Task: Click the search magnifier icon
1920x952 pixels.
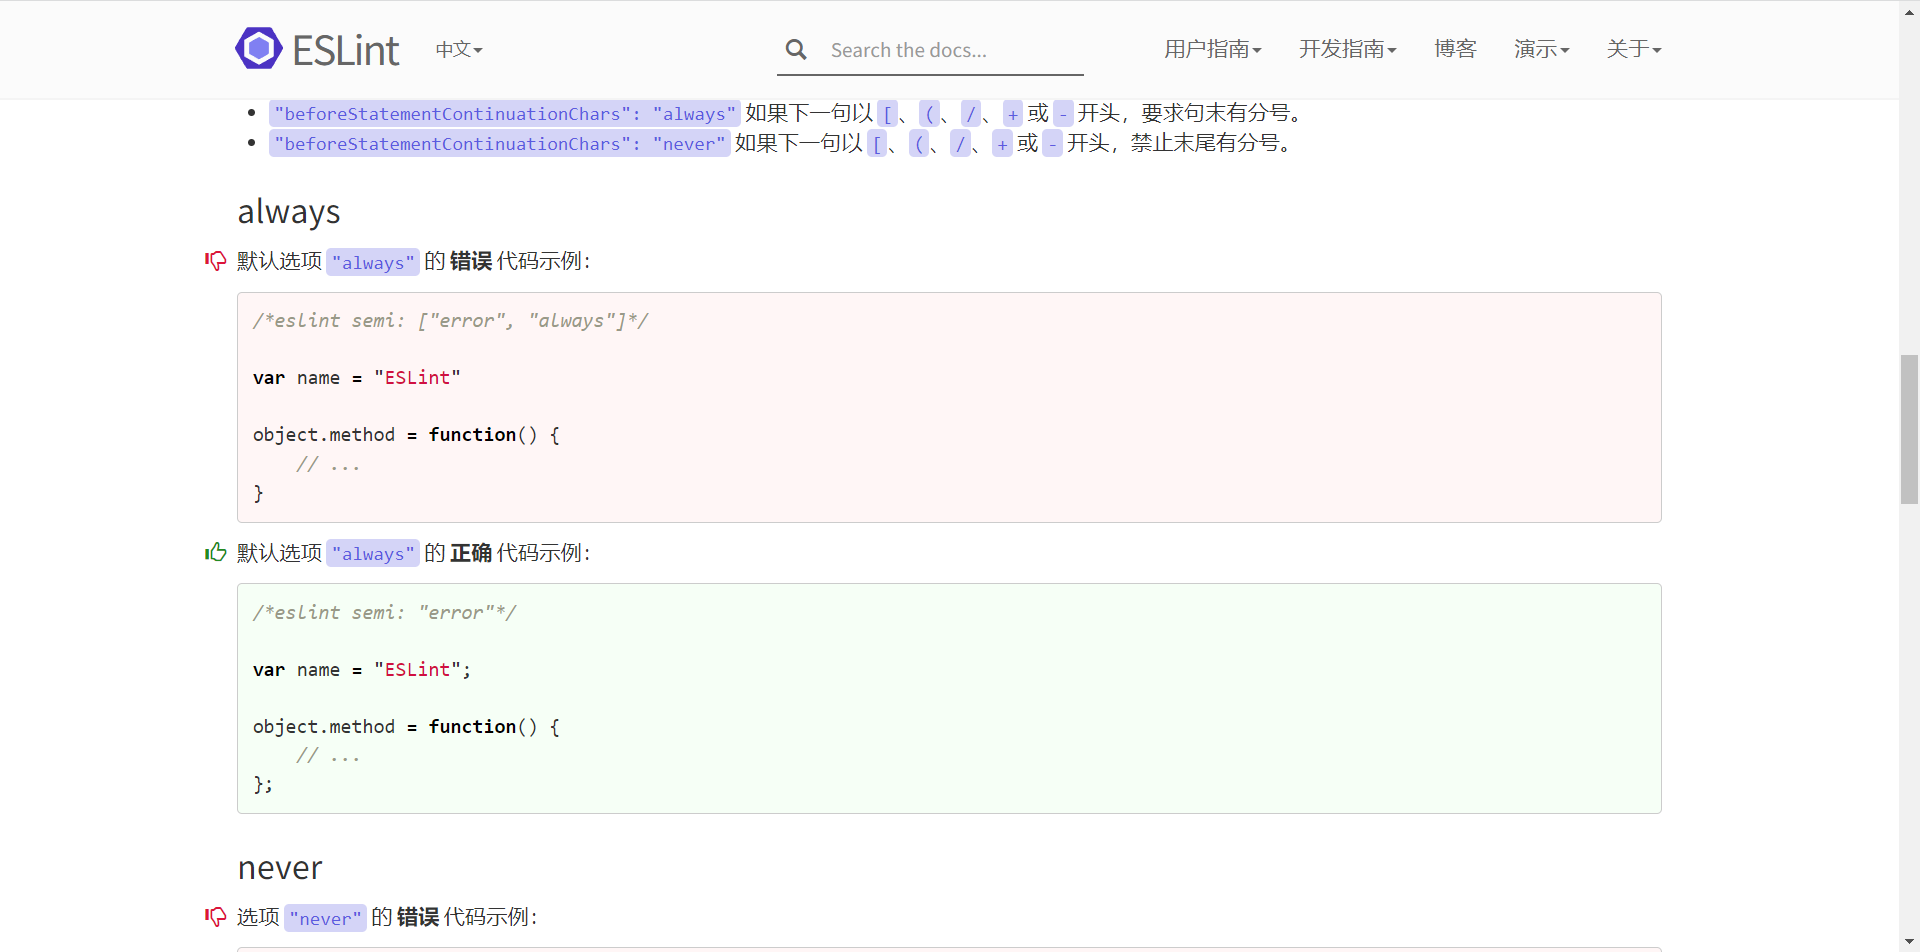Action: point(796,49)
